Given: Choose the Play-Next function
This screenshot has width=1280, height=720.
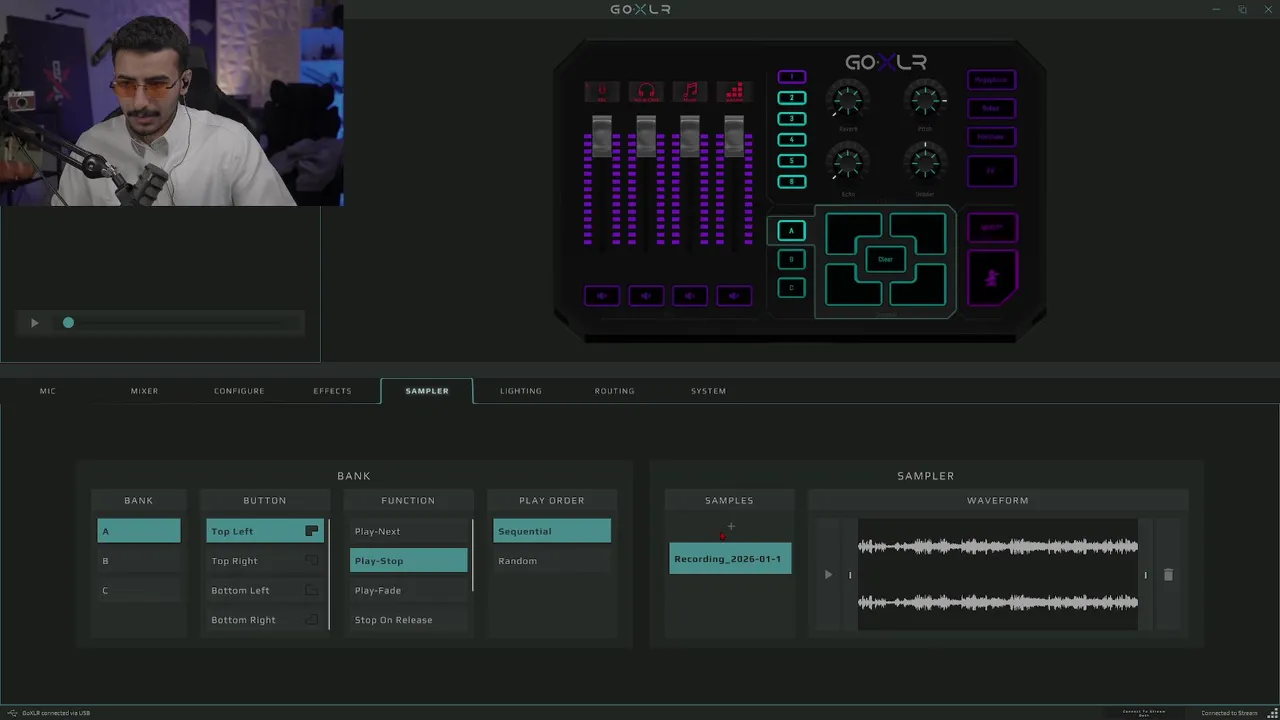Looking at the screenshot, I should click(409, 531).
